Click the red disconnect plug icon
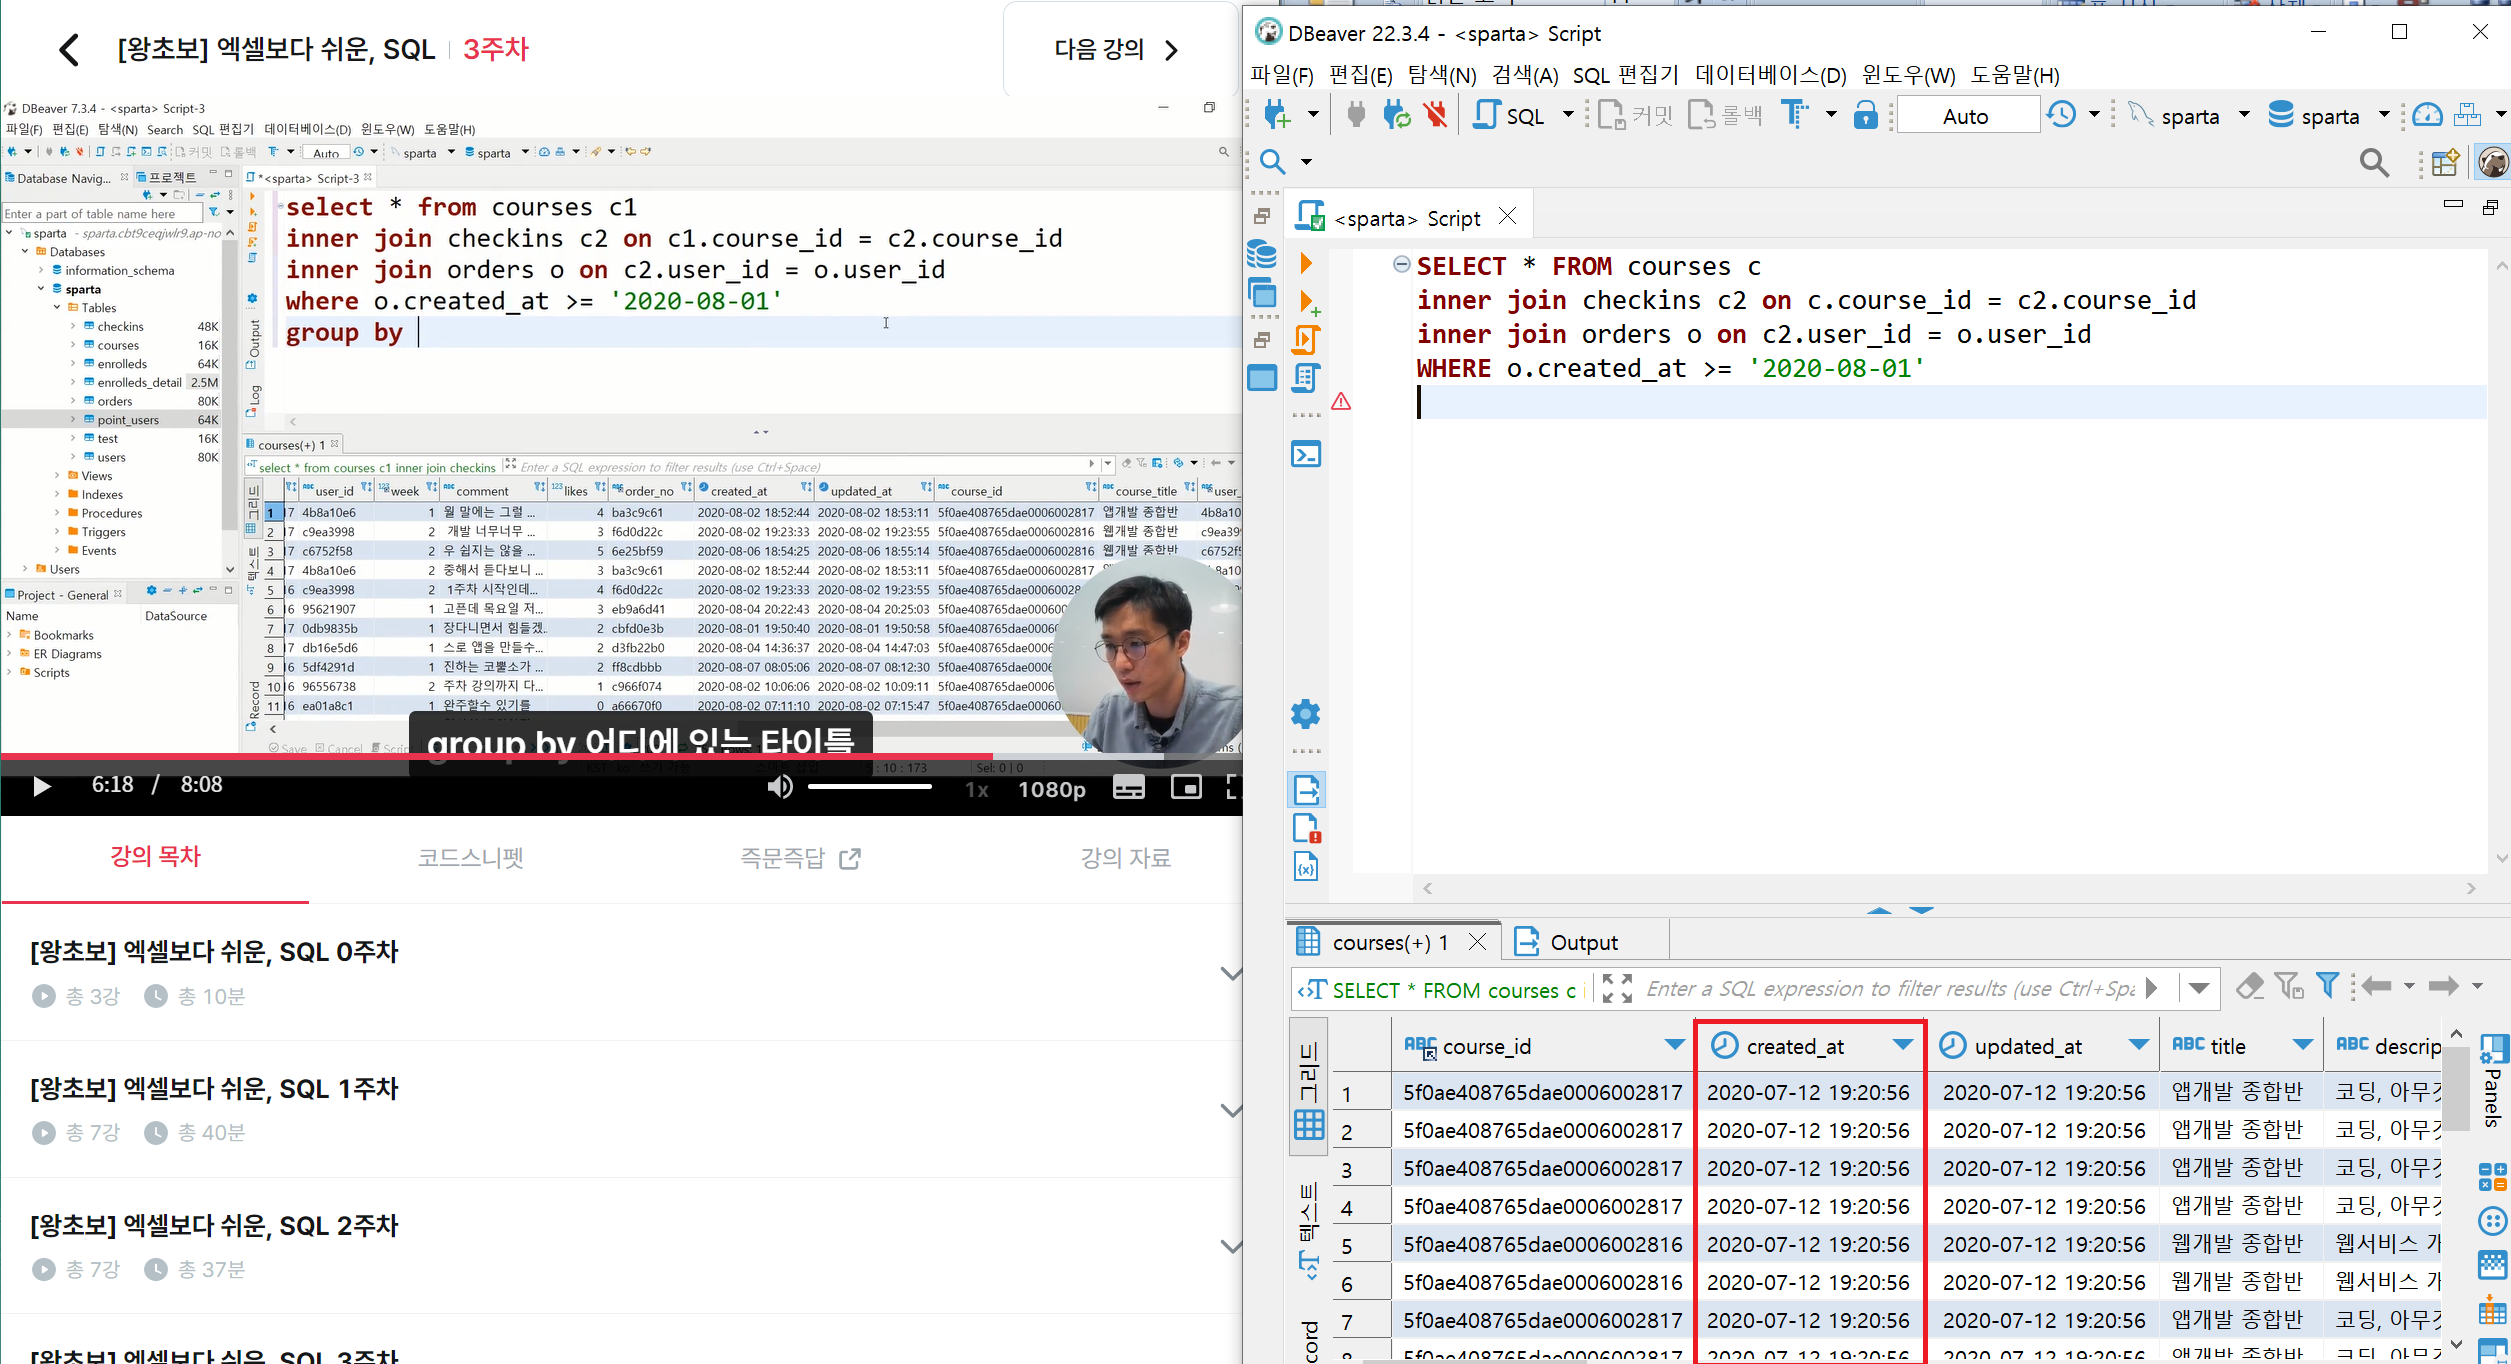The height and width of the screenshot is (1364, 2511). coord(1436,116)
